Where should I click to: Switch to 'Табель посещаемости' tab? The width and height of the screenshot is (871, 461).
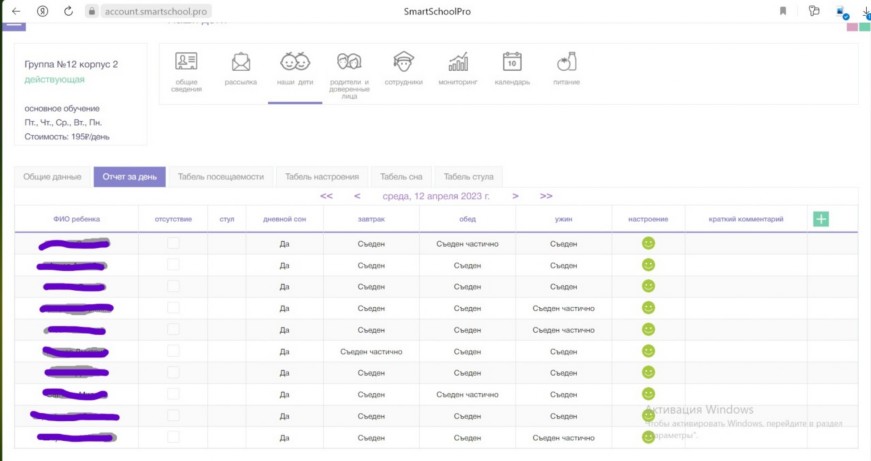(221, 177)
